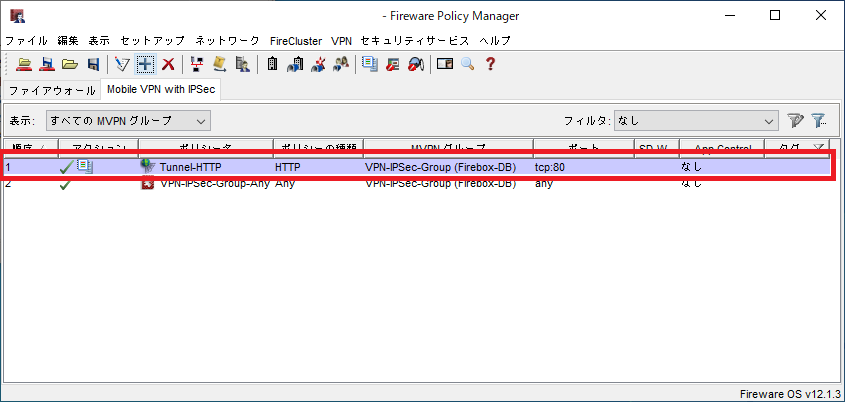
Task: Click the globe icon beside Tunnel-HTTP
Action: 147,167
